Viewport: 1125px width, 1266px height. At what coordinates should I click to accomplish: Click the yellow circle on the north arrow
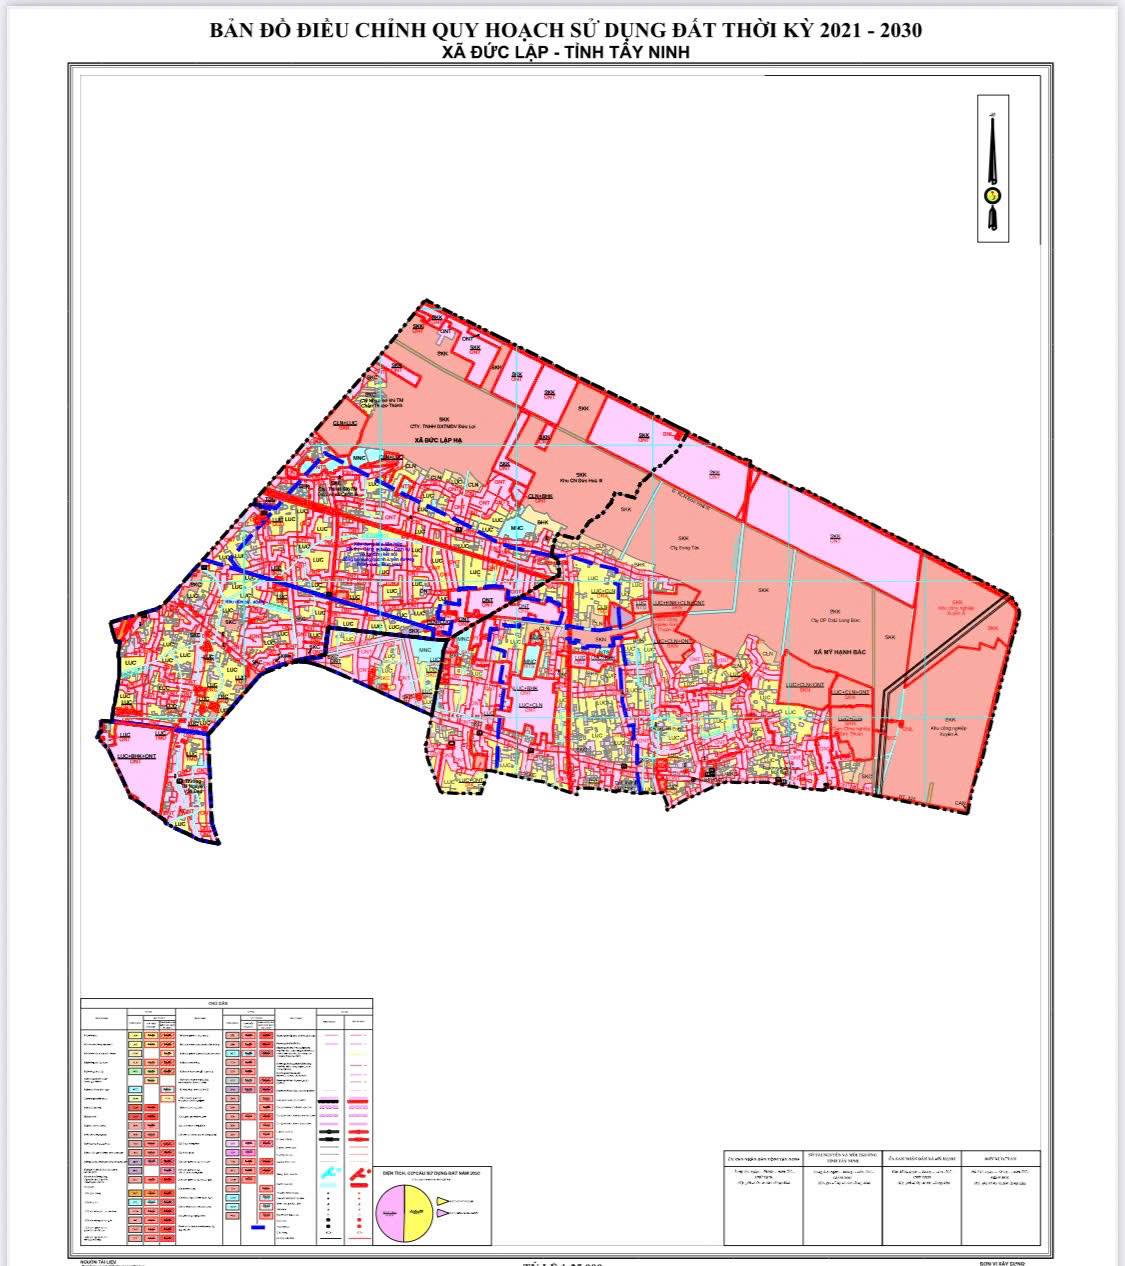coord(993,196)
